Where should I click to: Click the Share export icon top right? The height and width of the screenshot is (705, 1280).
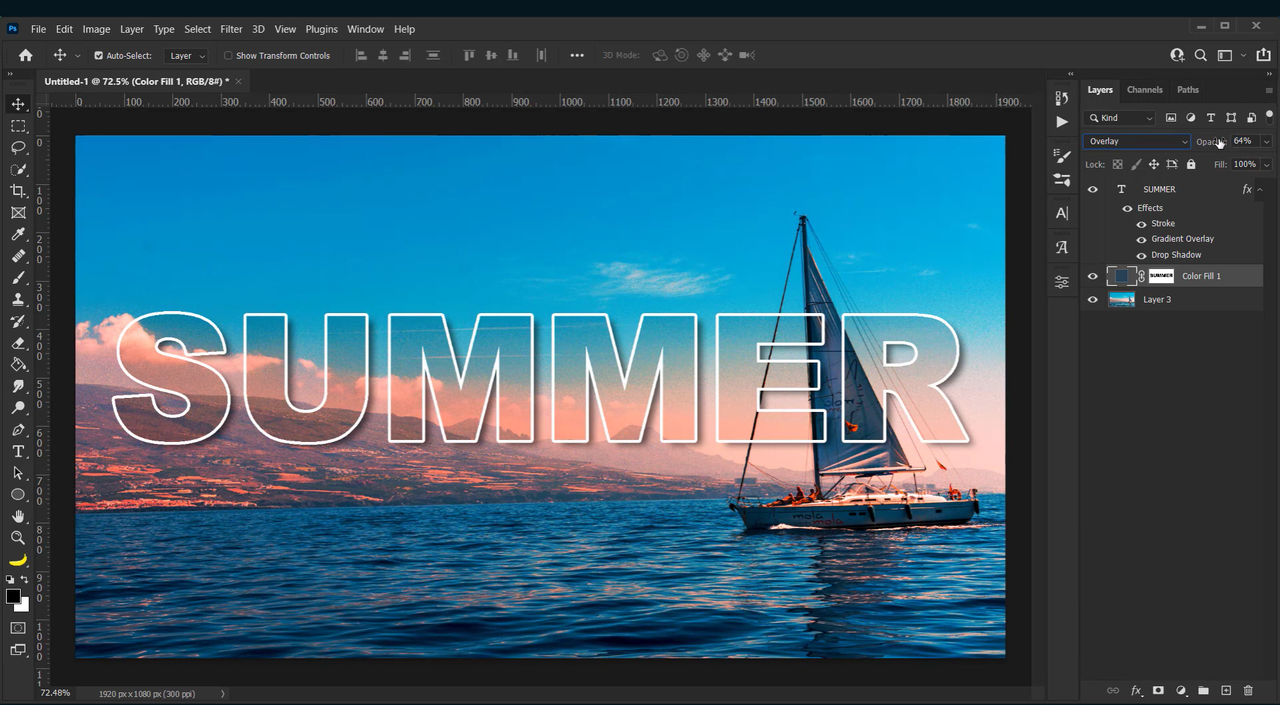click(1264, 56)
